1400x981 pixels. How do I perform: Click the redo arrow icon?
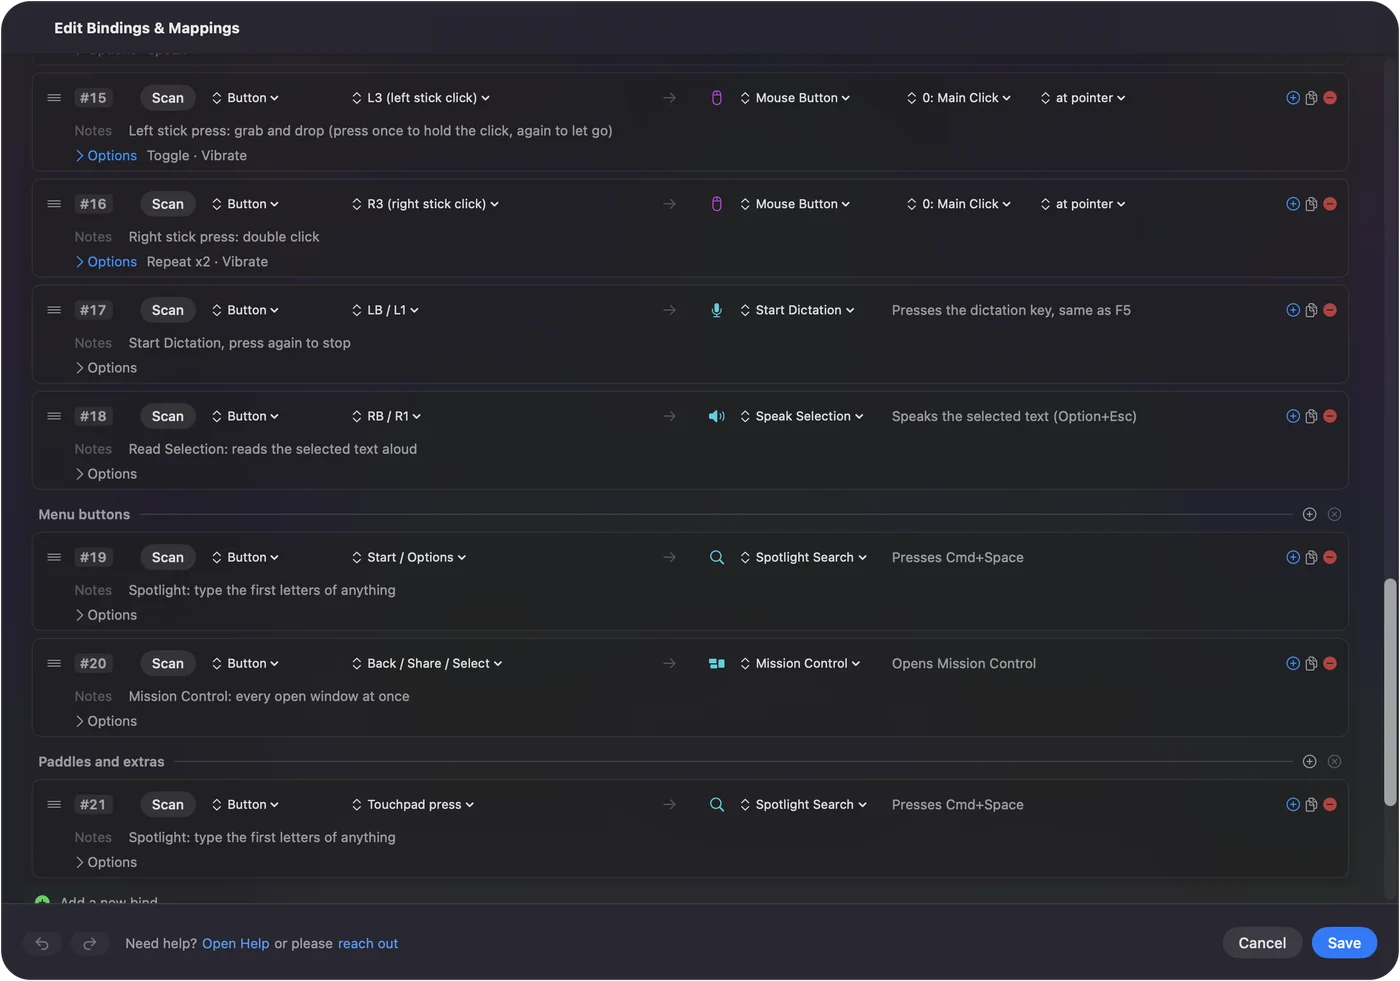click(x=89, y=943)
